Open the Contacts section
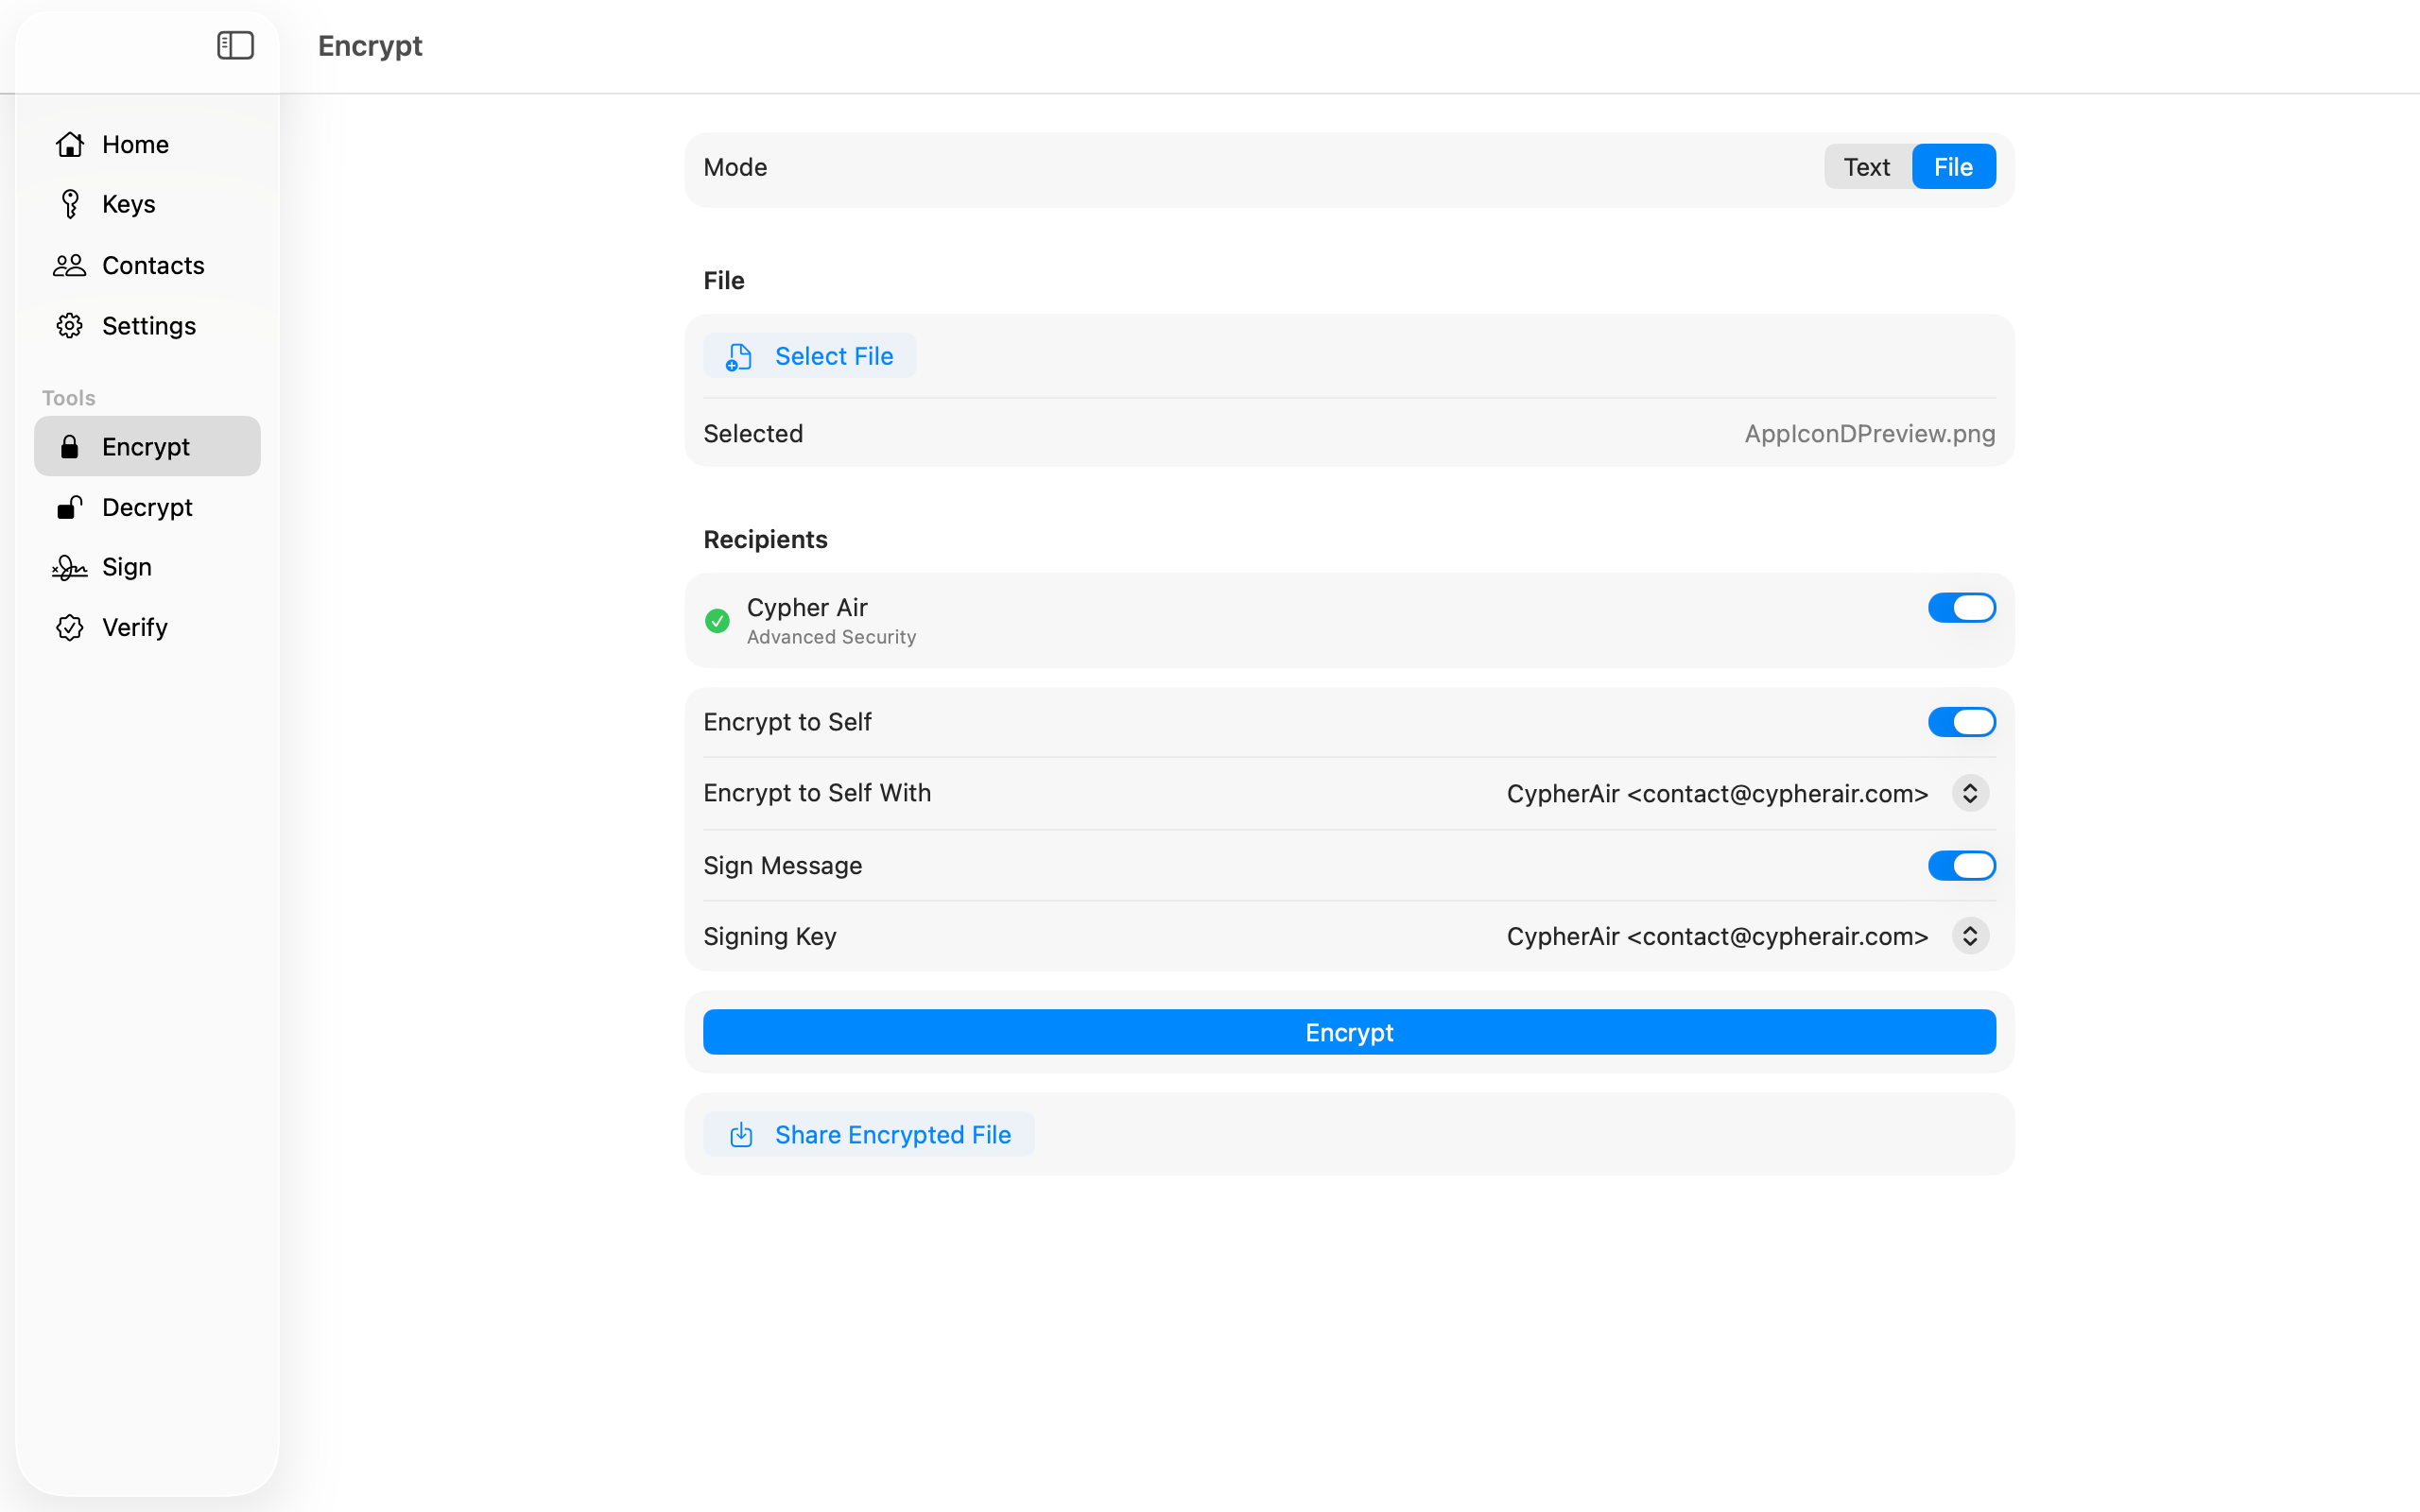The height and width of the screenshot is (1512, 2420). click(153, 265)
